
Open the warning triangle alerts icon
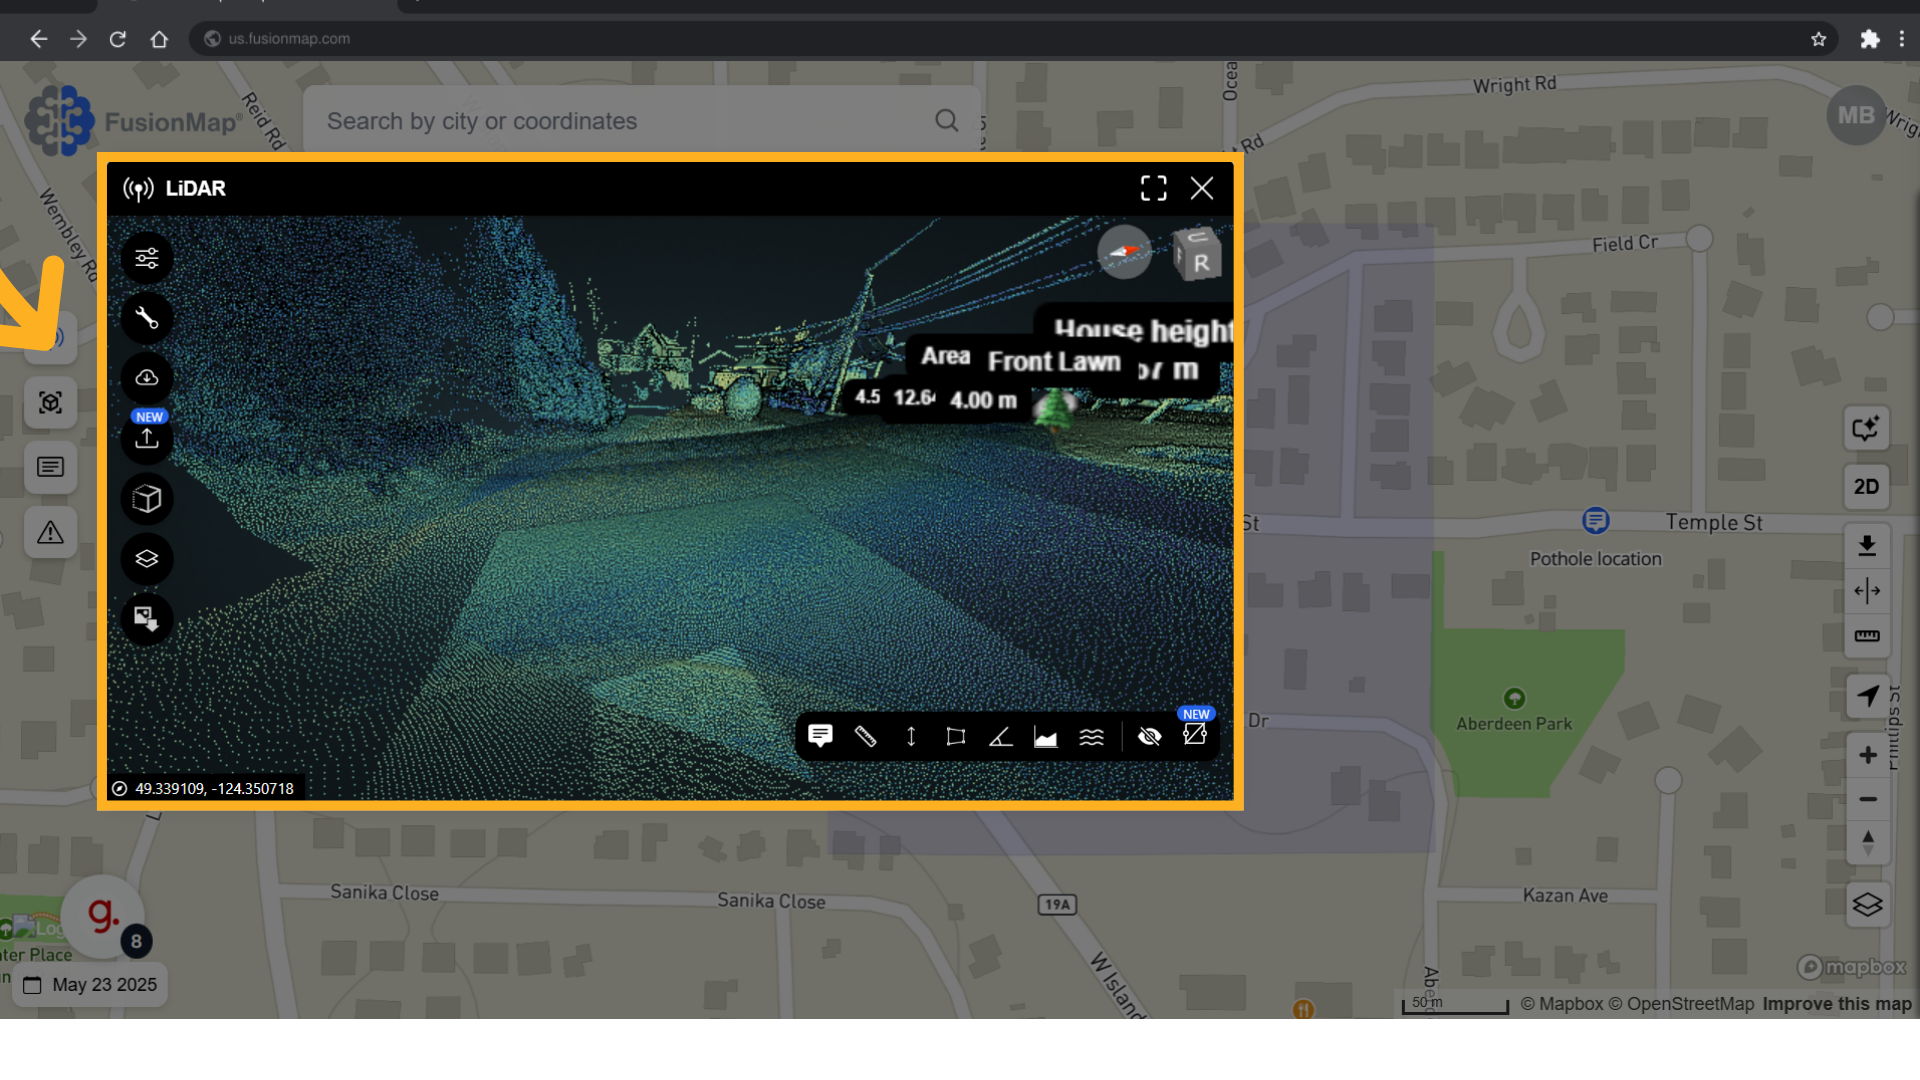(x=50, y=532)
